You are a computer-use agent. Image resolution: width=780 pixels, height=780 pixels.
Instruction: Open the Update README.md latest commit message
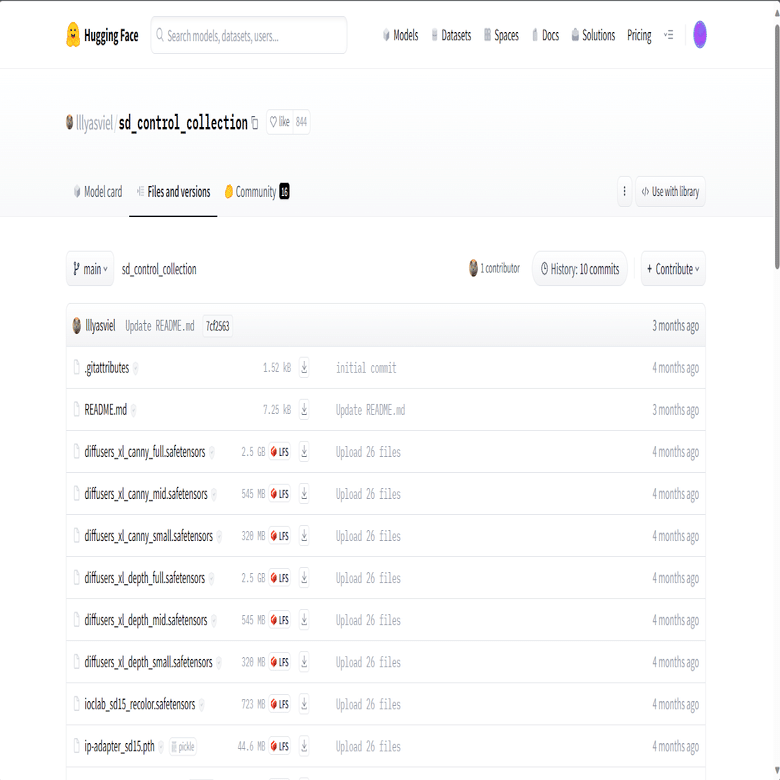tap(160, 326)
